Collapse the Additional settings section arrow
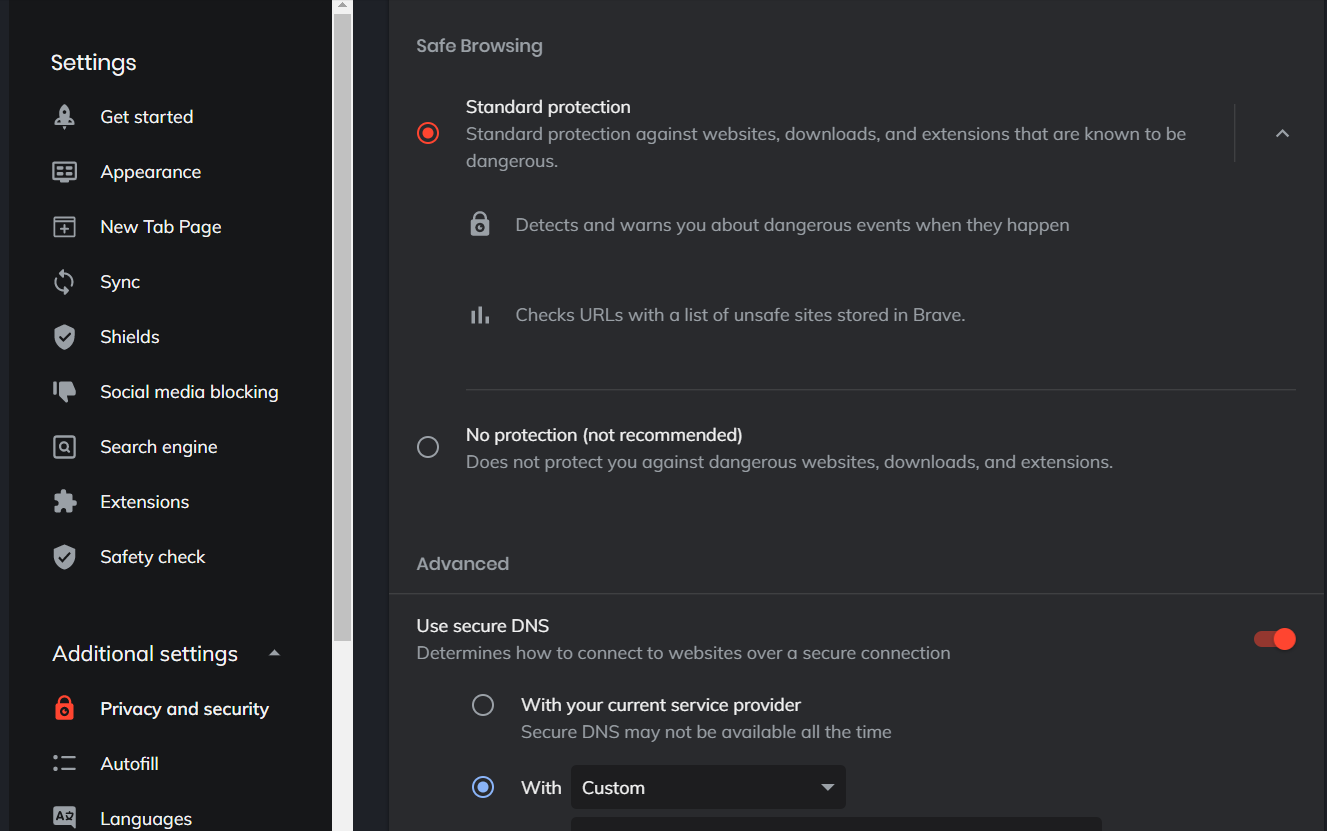 [275, 654]
